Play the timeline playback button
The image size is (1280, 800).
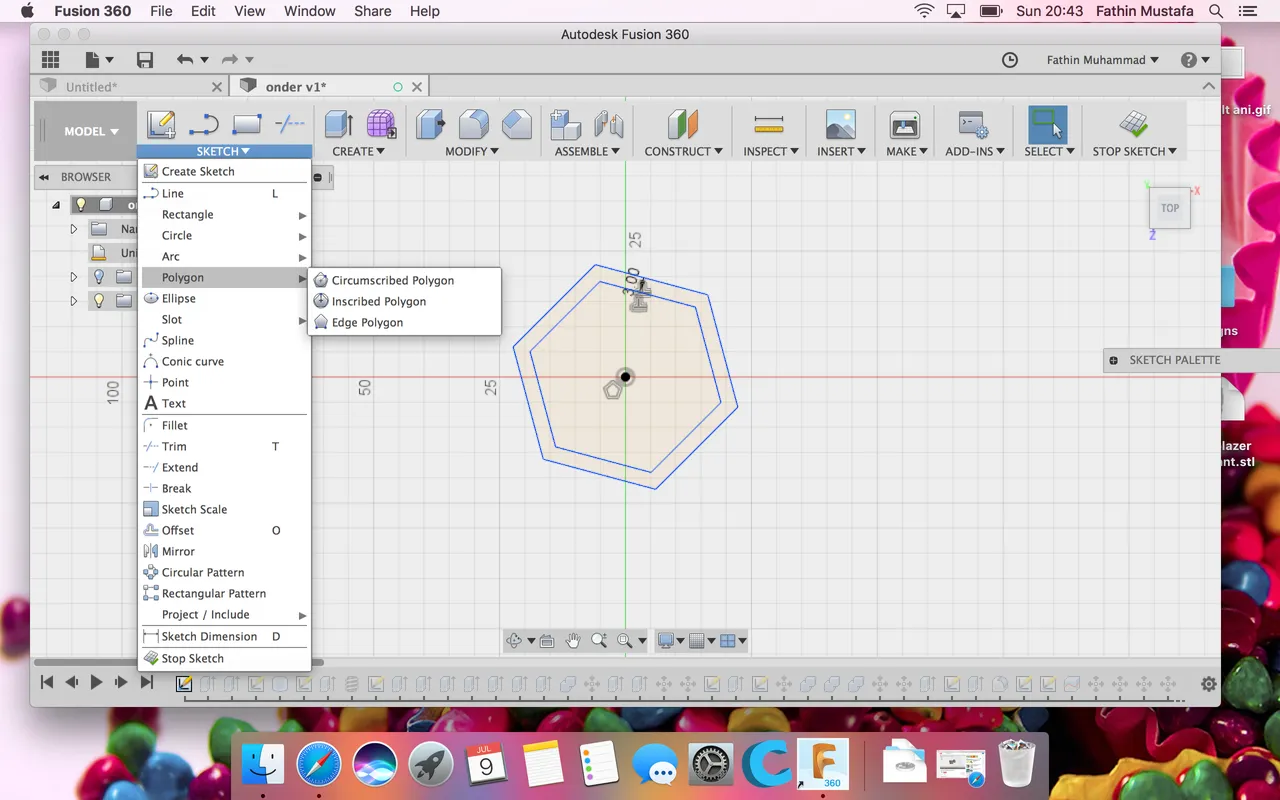point(97,682)
